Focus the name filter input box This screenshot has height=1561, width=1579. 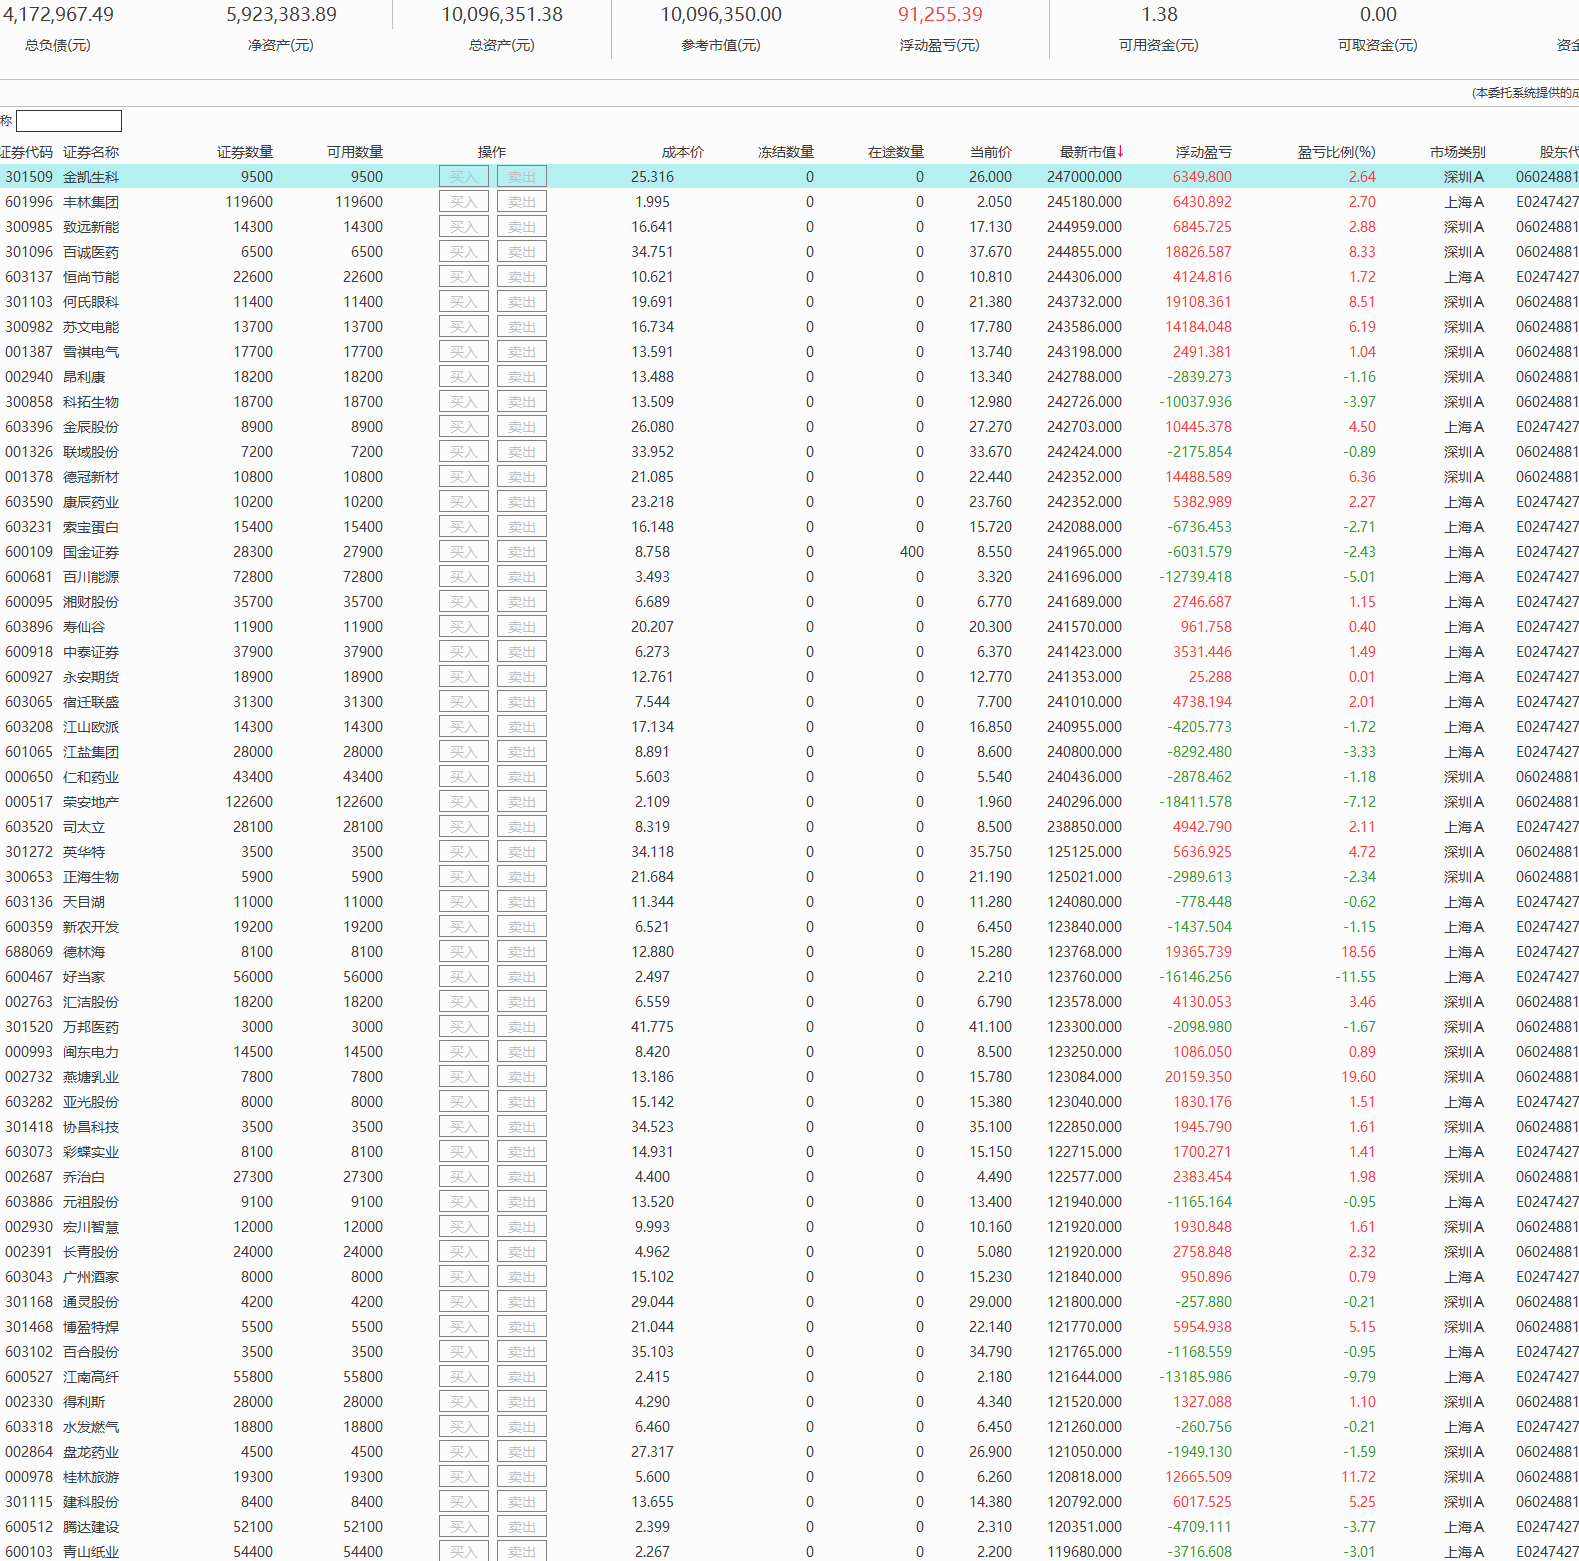click(69, 121)
